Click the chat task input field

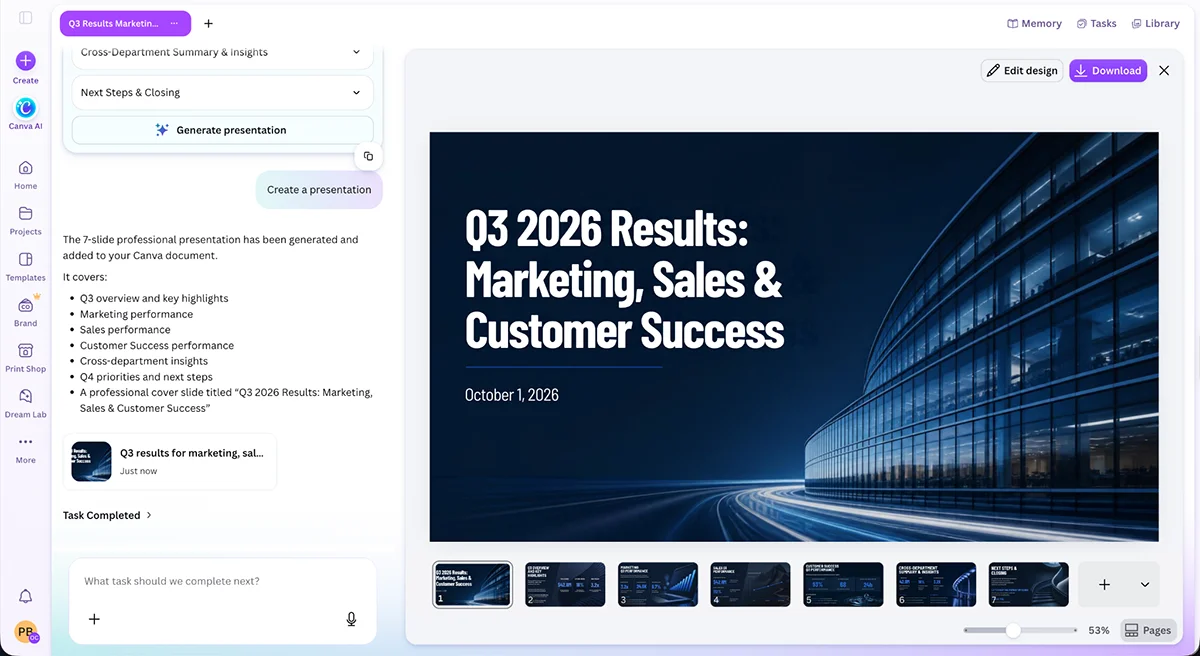click(222, 581)
